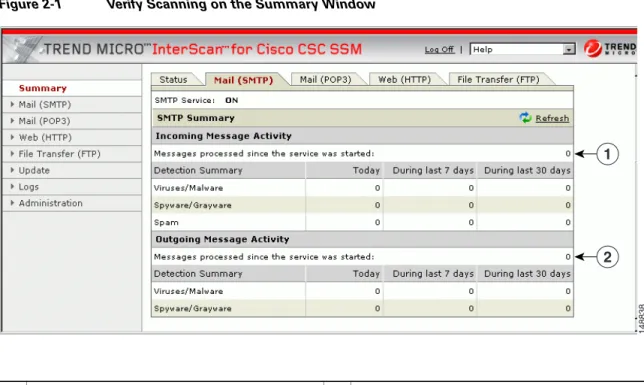This screenshot has height=385, width=644.
Task: Open the Help dropdown arrow
Action: tap(569, 49)
